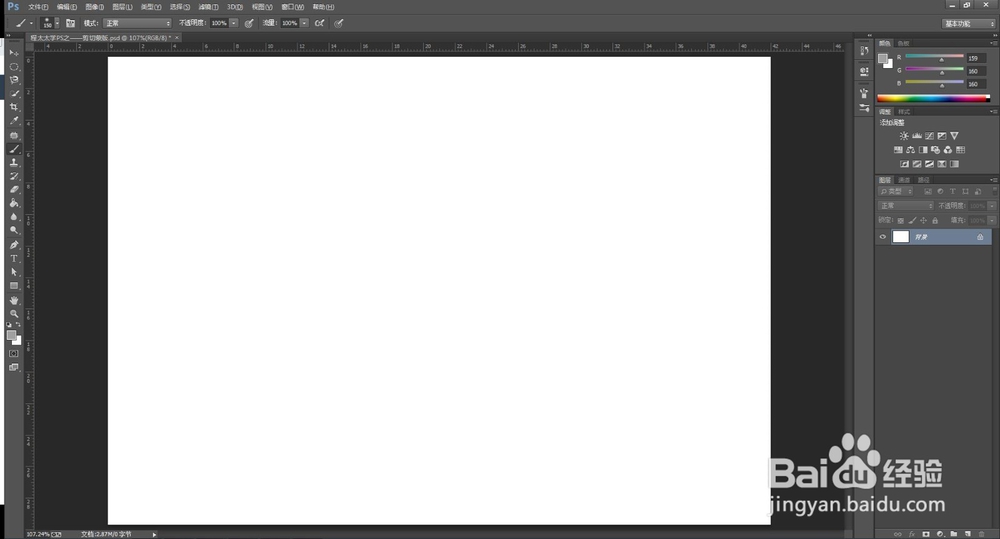Add Curves adjustment layer
Screen dimensions: 1000x539
929,136
